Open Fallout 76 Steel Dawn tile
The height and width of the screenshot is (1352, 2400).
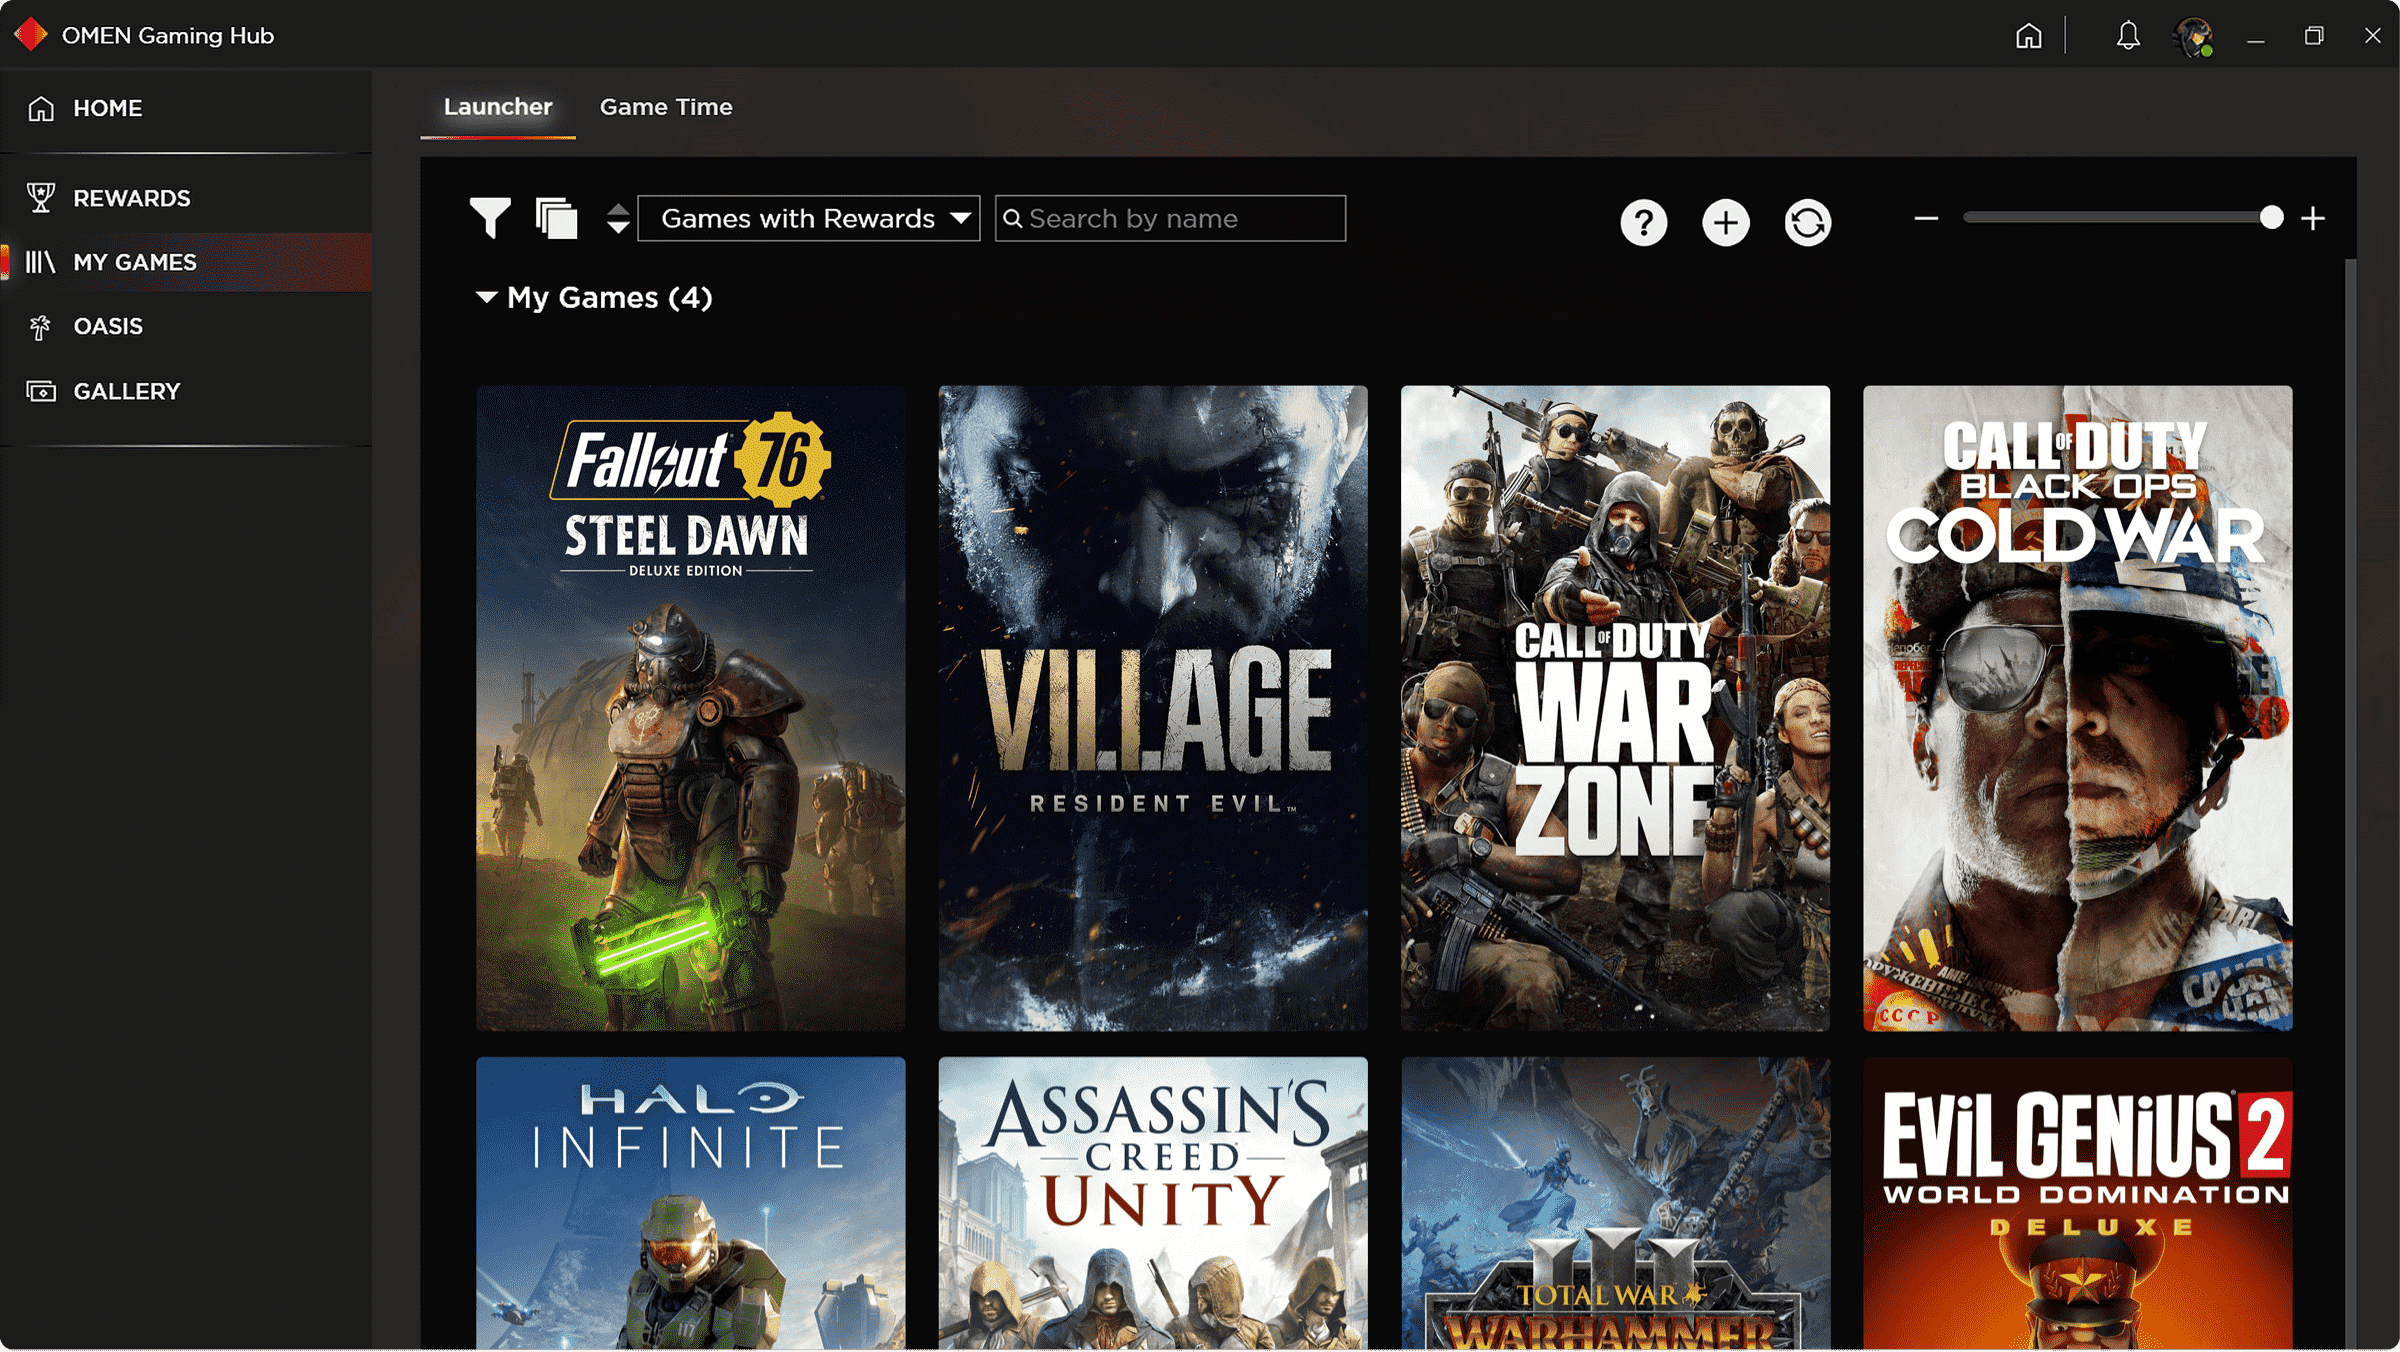691,708
